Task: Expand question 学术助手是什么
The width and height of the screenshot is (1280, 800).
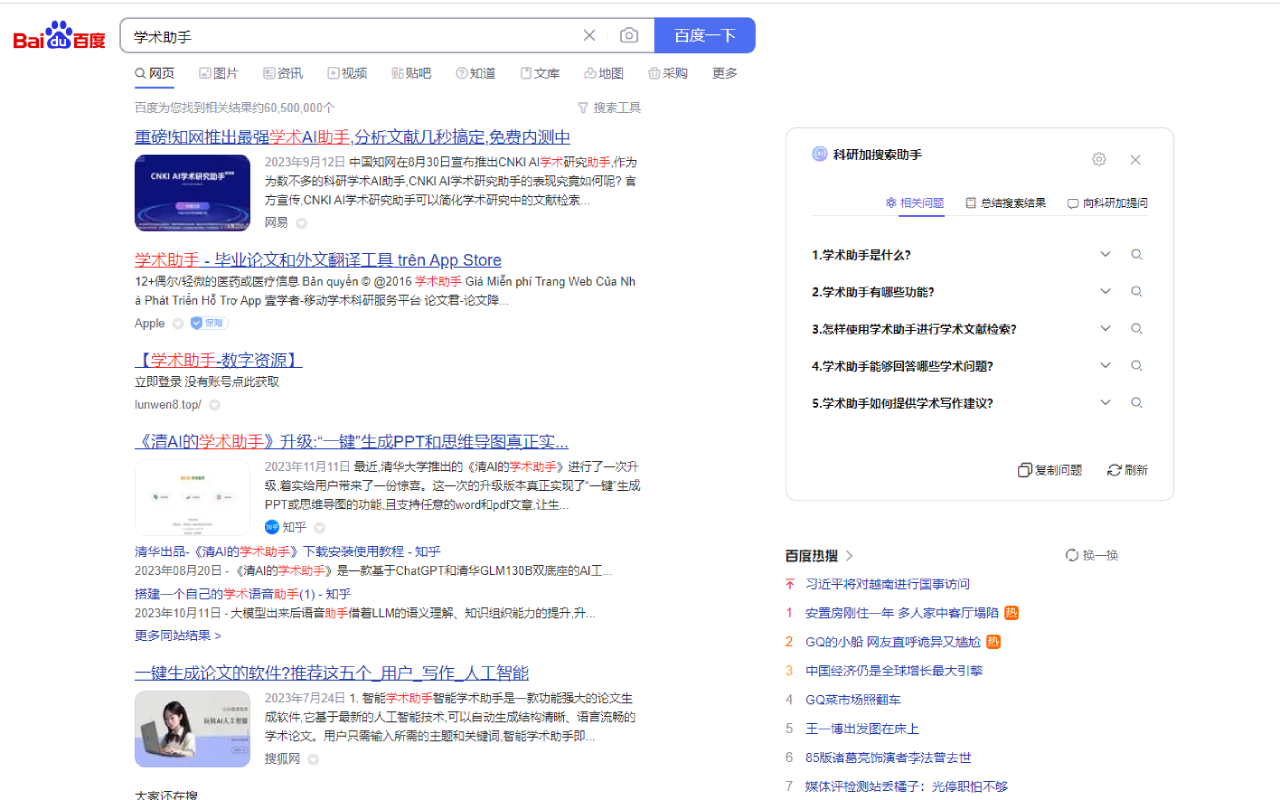Action: pyautogui.click(x=1105, y=254)
